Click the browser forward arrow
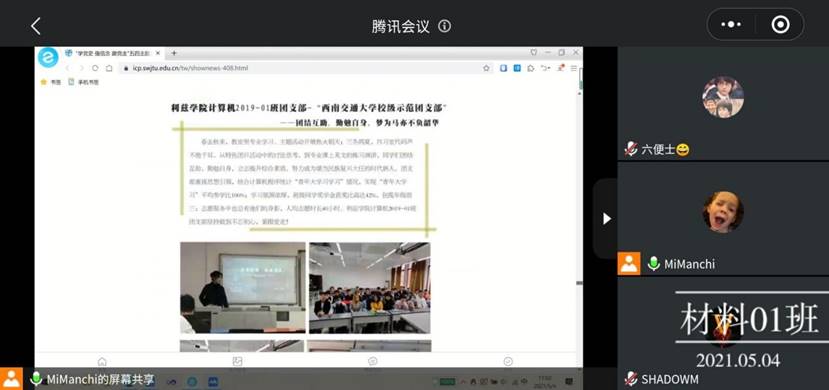Image resolution: width=829 pixels, height=390 pixels. [81, 68]
